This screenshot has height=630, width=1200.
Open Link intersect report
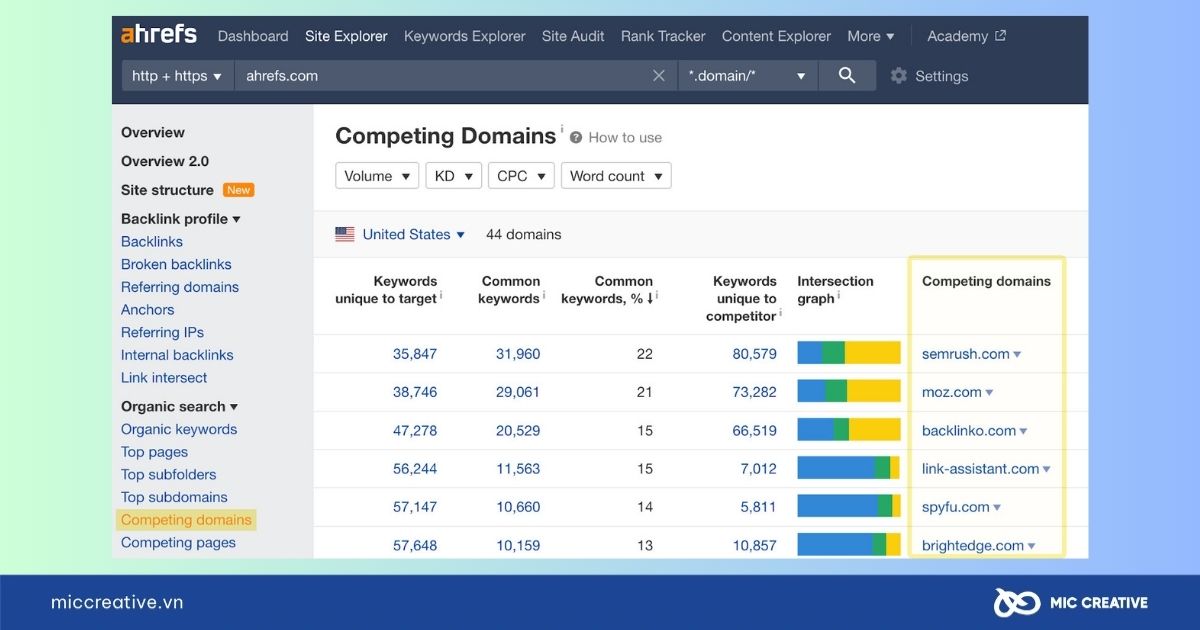164,378
